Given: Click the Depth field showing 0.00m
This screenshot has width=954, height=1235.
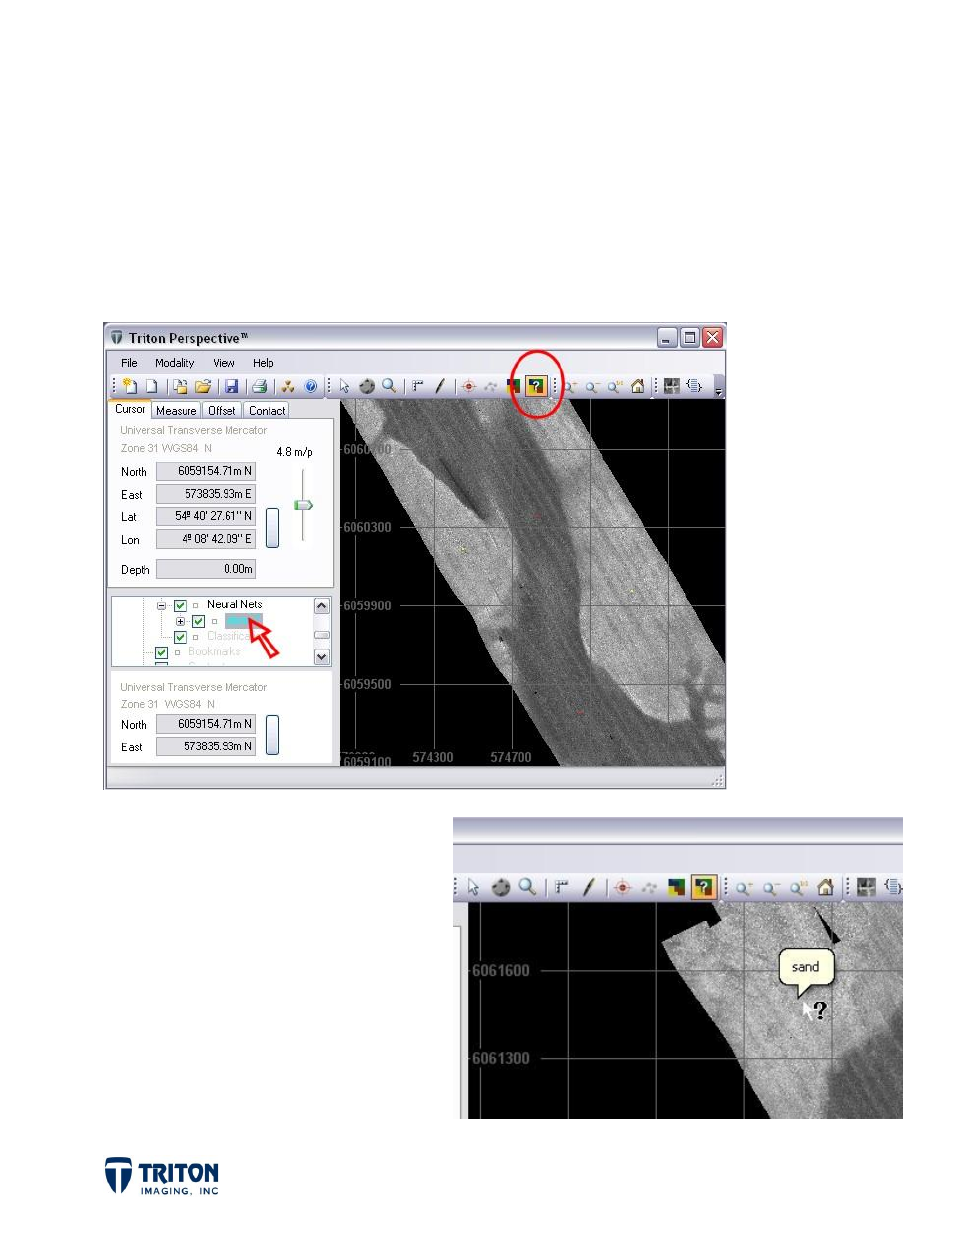Looking at the screenshot, I should (206, 569).
